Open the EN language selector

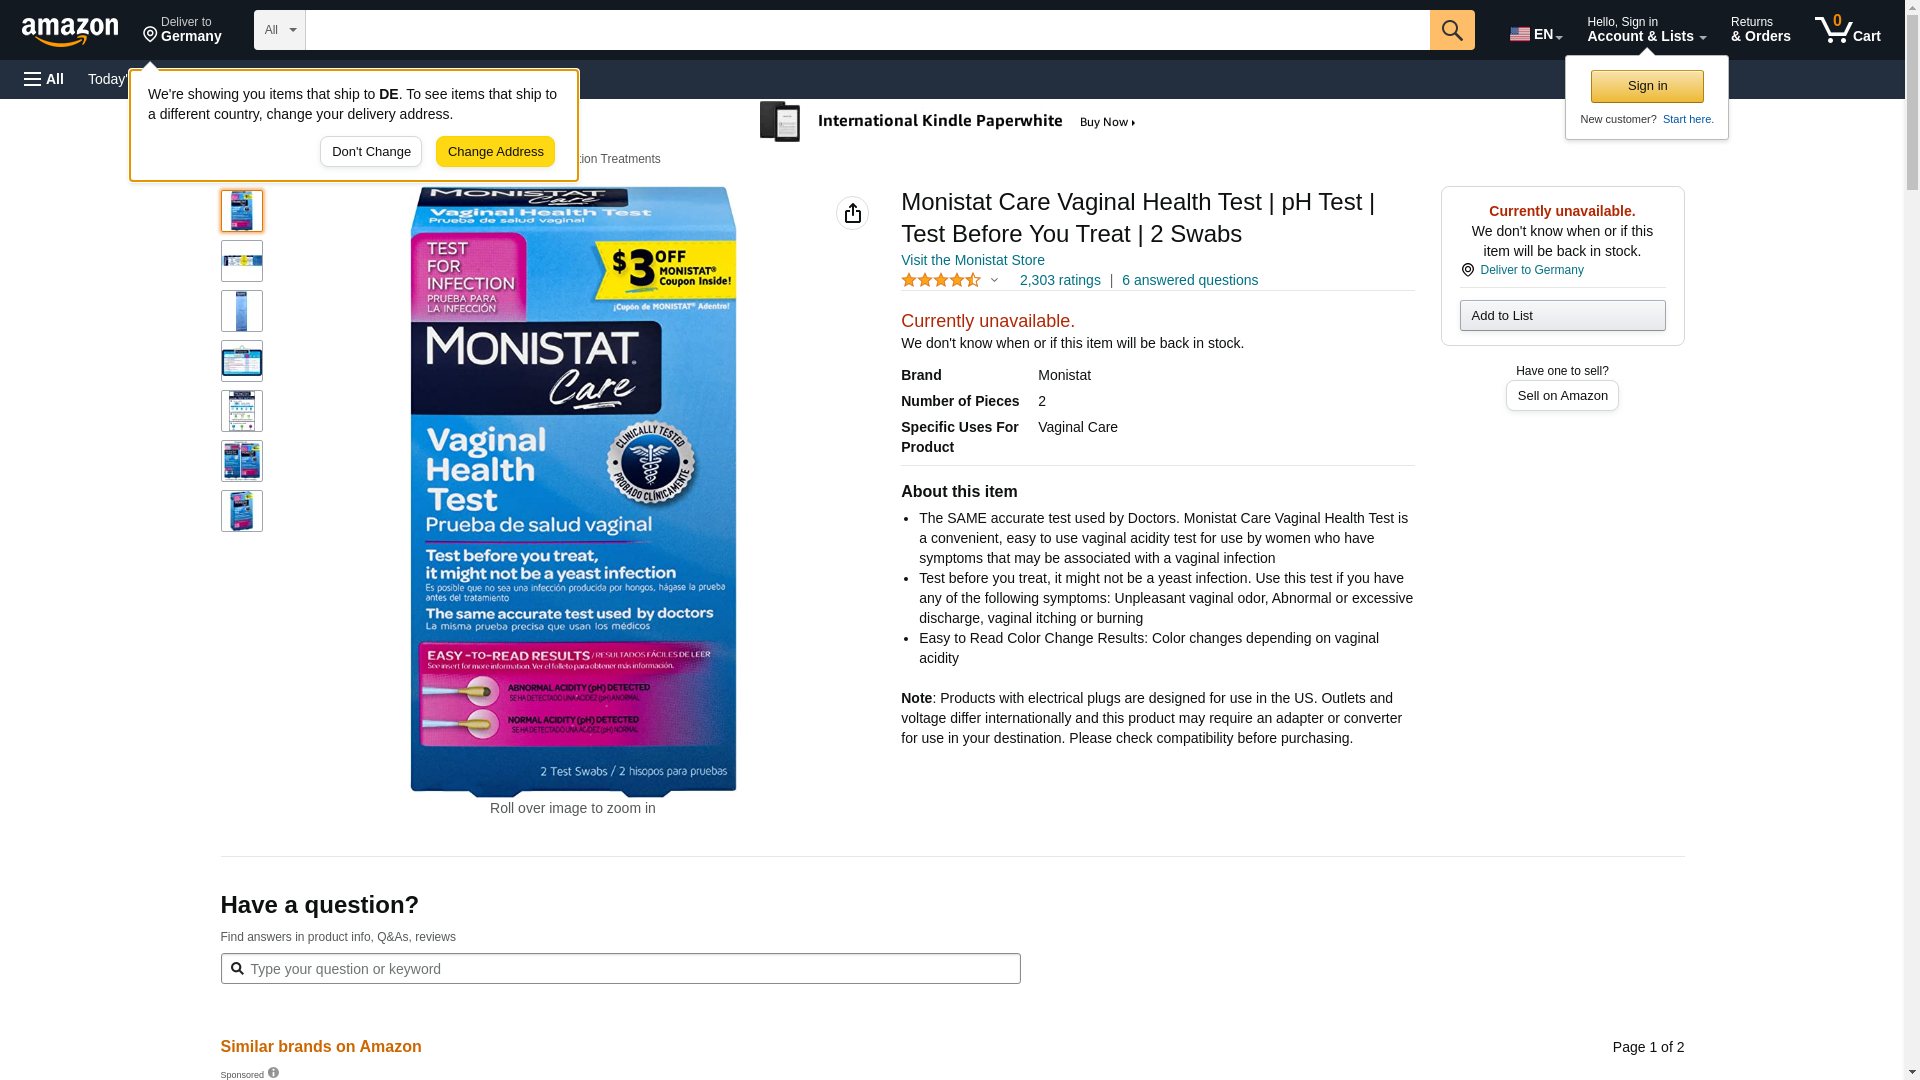1536,33
